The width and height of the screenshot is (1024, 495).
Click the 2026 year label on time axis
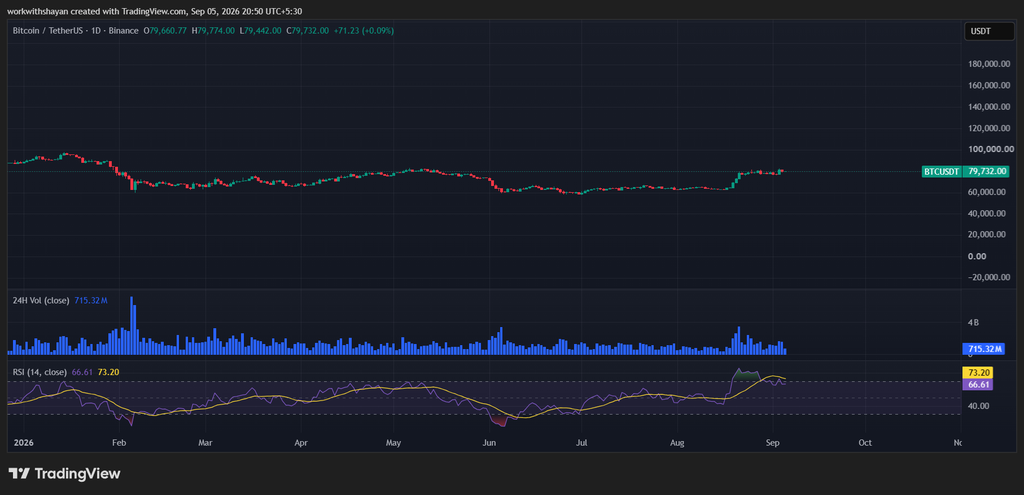[x=23, y=443]
